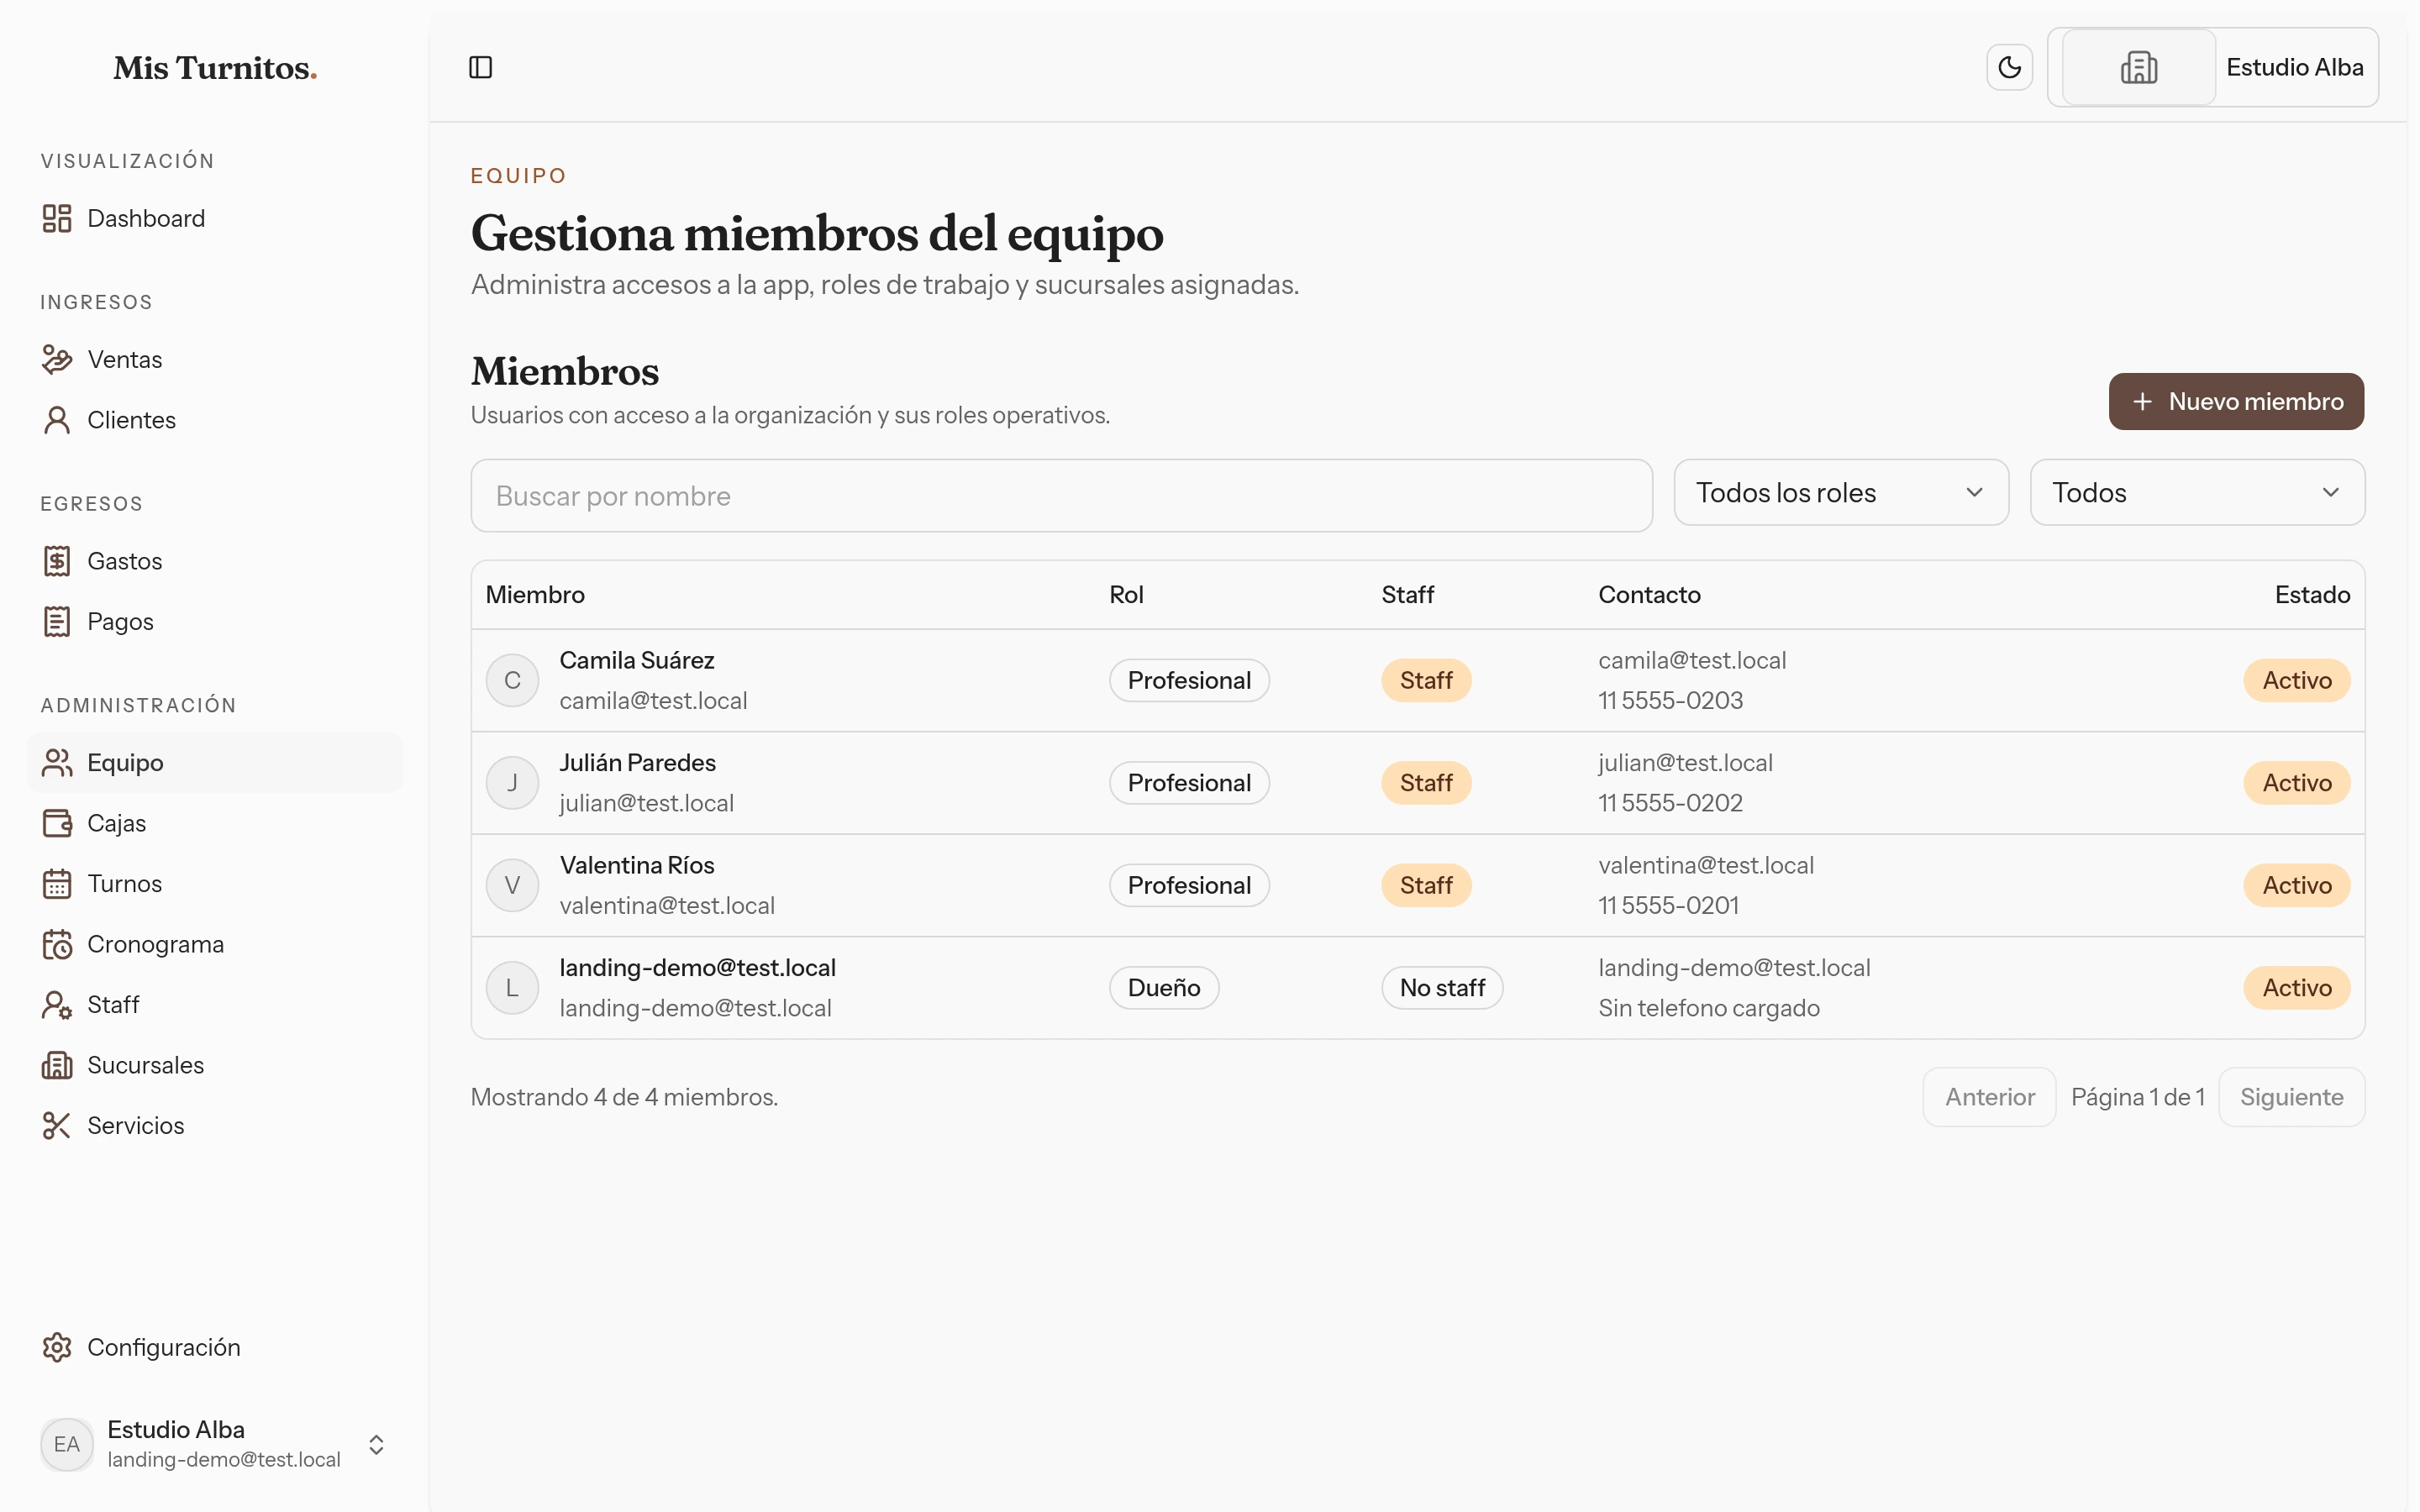Toggle dark mode with moon icon
Image resolution: width=2420 pixels, height=1512 pixels.
click(2009, 67)
